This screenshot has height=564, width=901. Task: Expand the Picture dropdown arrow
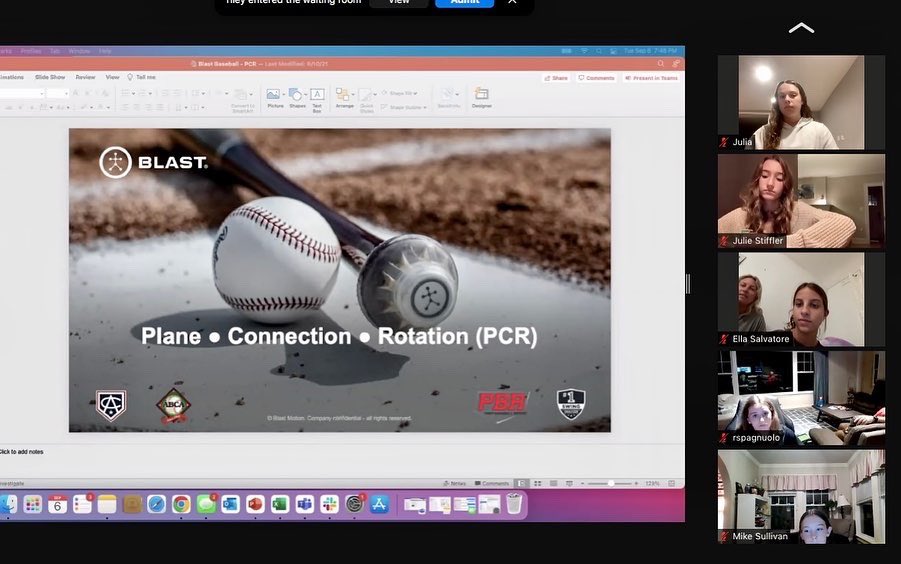284,94
